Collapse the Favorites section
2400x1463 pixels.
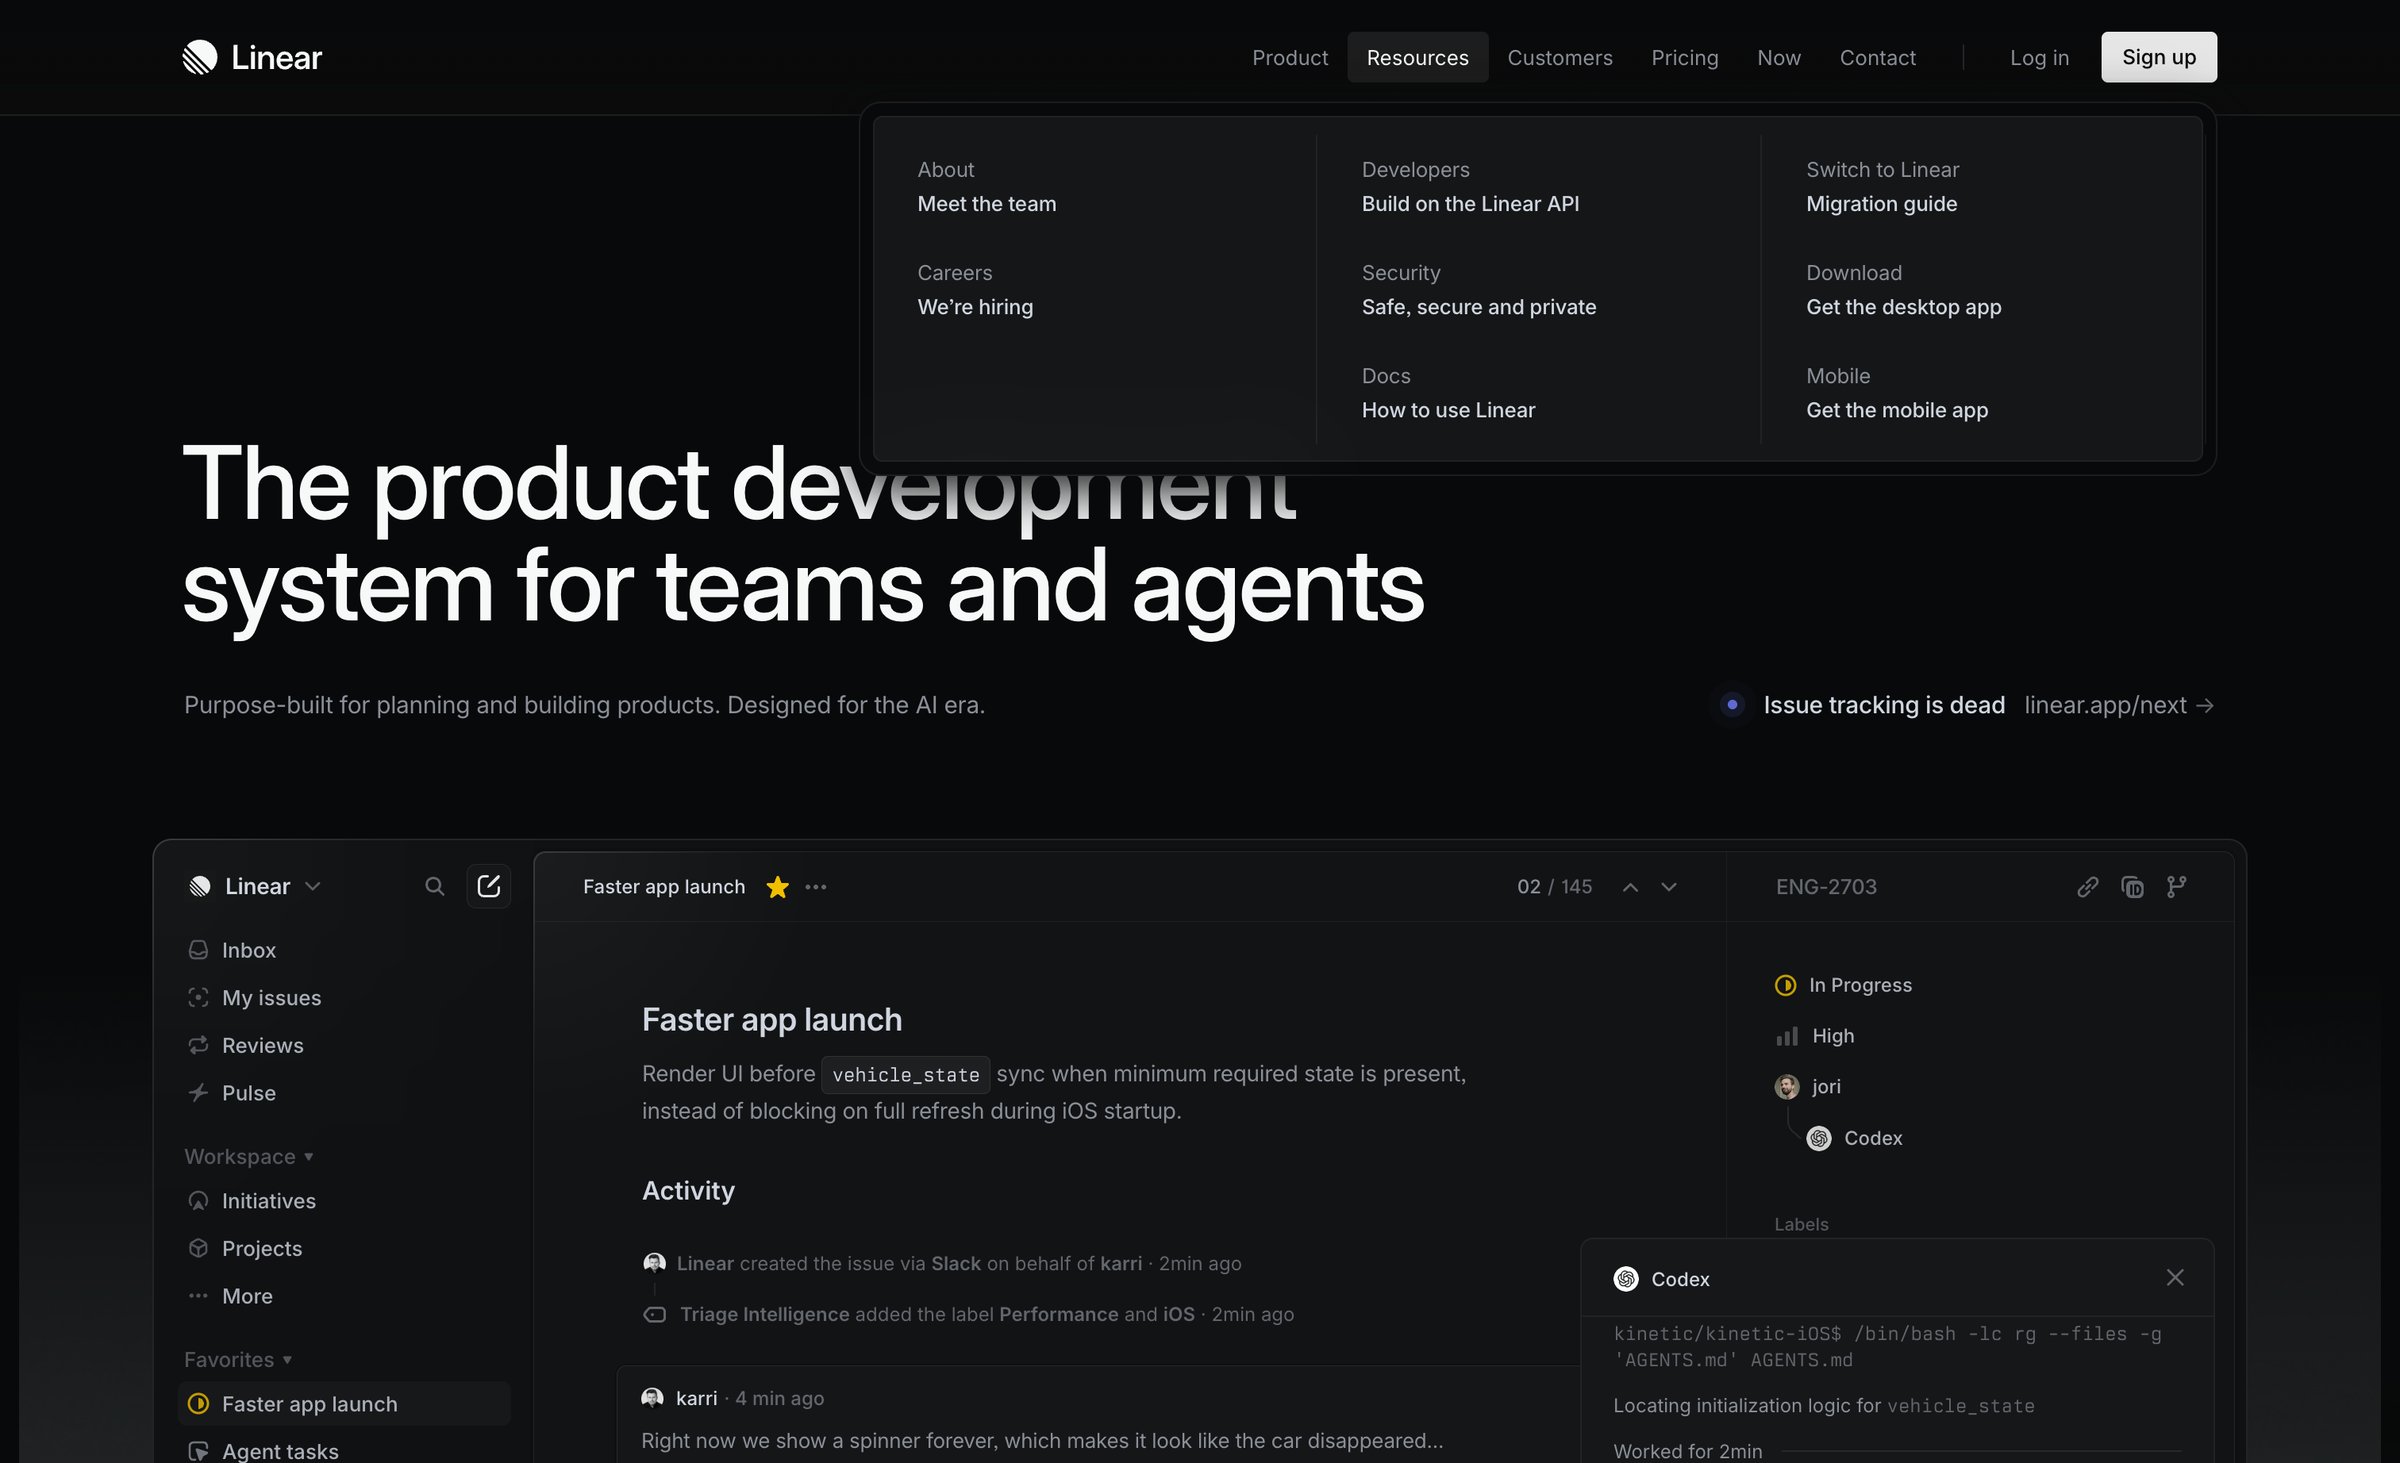(238, 1360)
